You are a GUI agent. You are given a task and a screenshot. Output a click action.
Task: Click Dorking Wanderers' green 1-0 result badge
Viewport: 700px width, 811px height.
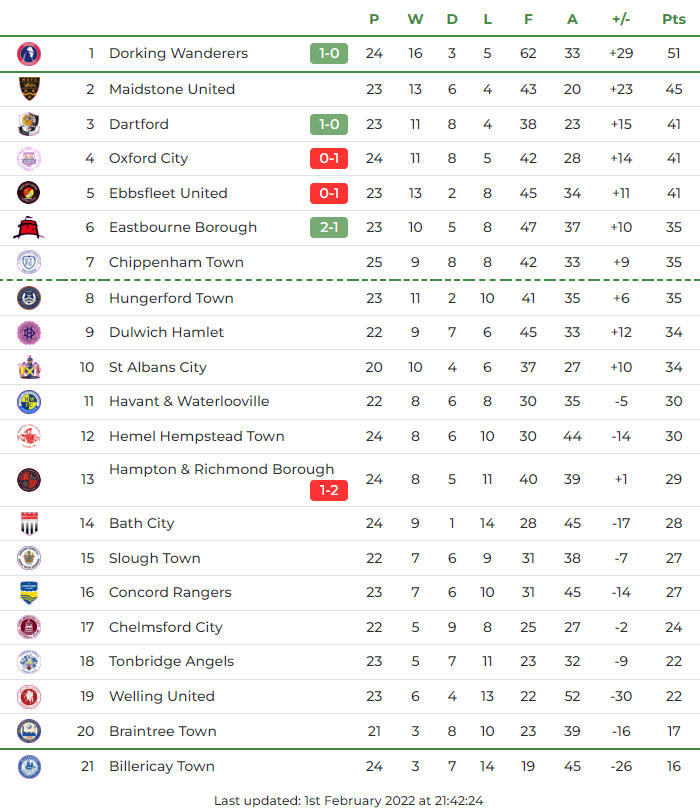coord(329,54)
